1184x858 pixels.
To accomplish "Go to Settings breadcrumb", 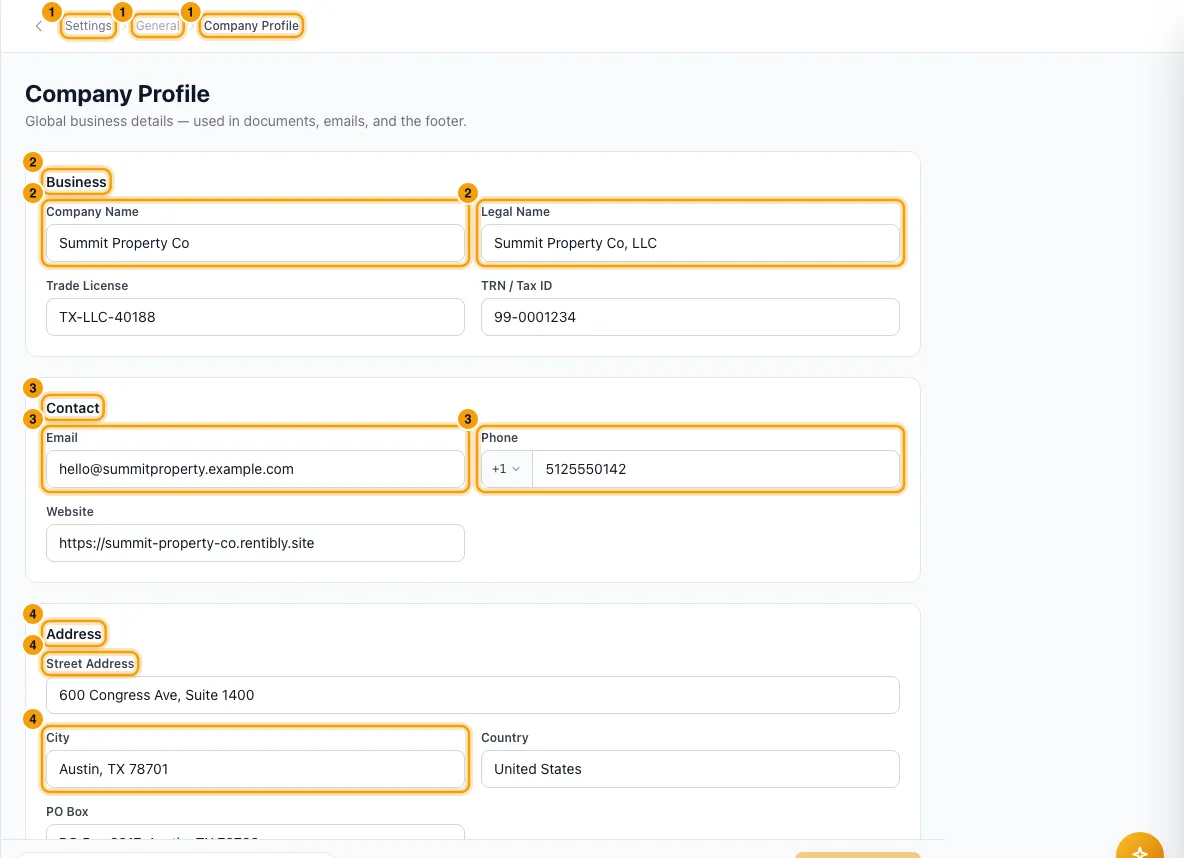I will [x=88, y=26].
